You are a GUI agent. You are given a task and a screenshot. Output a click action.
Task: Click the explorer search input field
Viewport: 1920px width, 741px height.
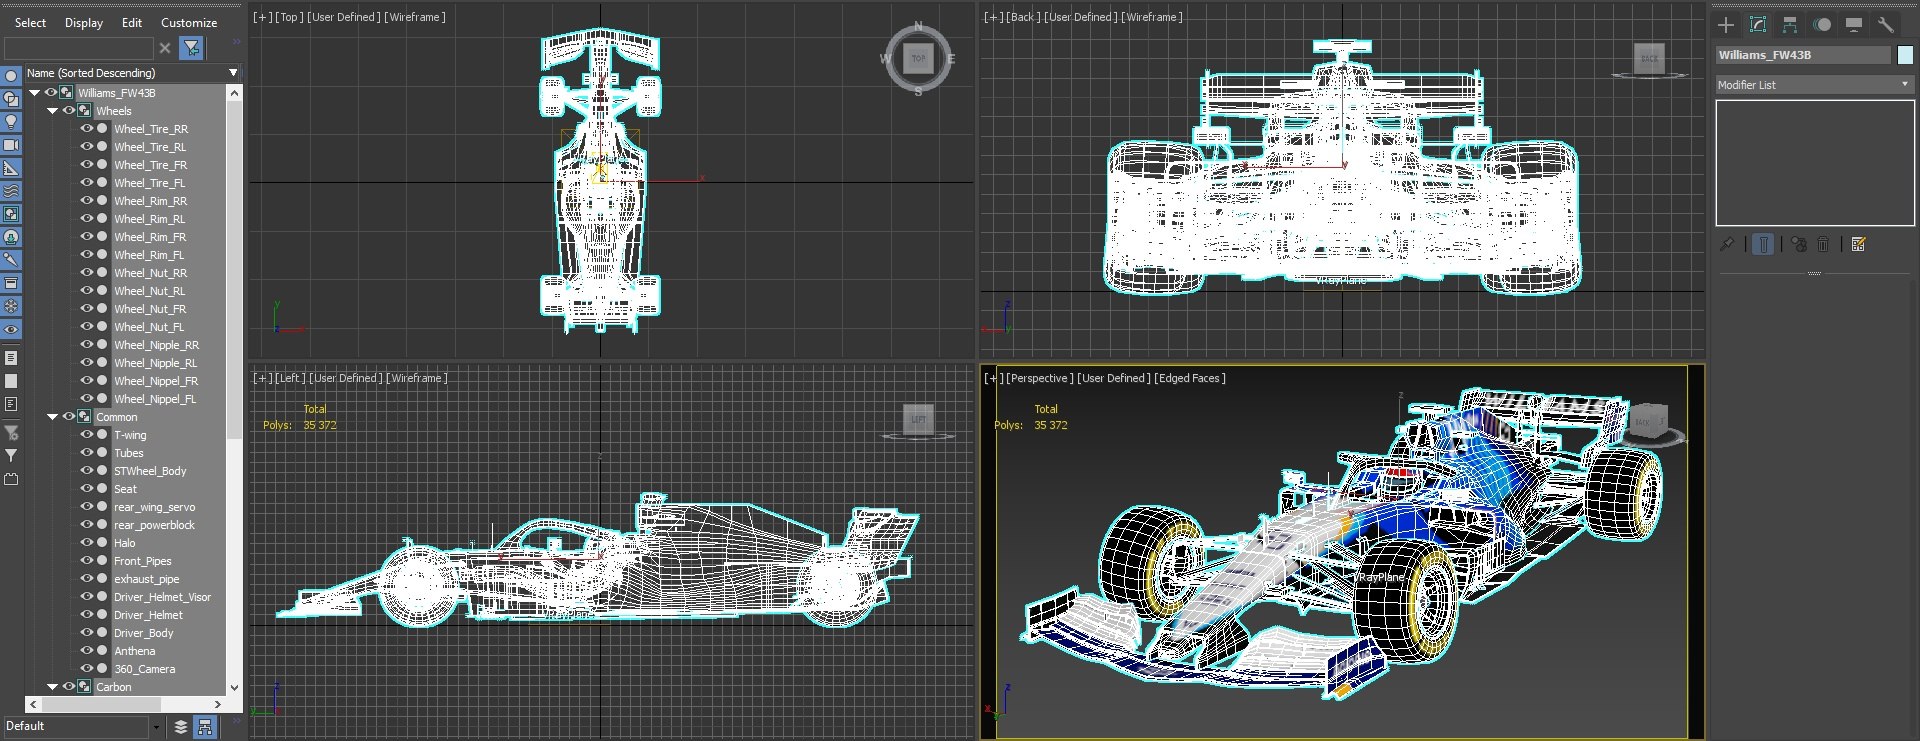[79, 48]
